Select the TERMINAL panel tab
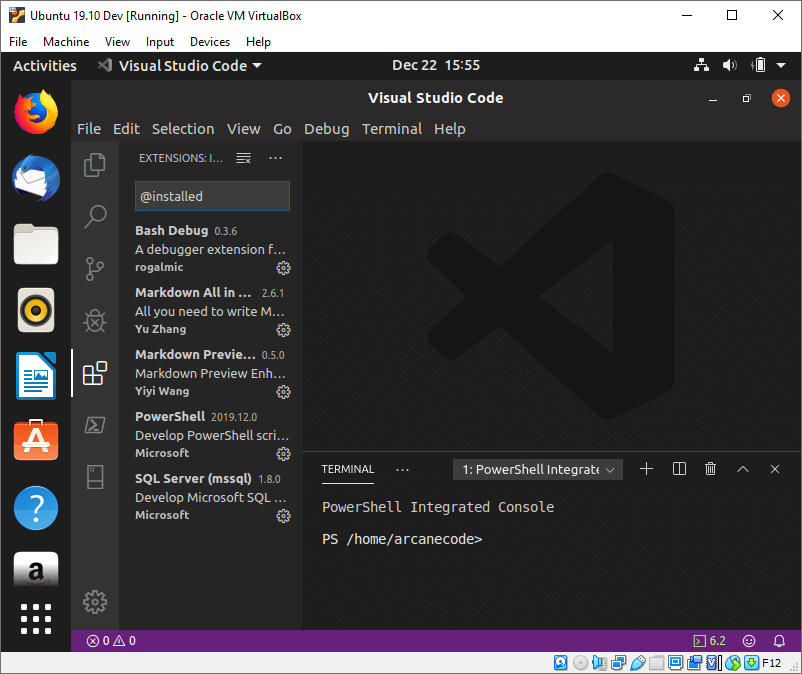The width and height of the screenshot is (802, 674). 348,469
